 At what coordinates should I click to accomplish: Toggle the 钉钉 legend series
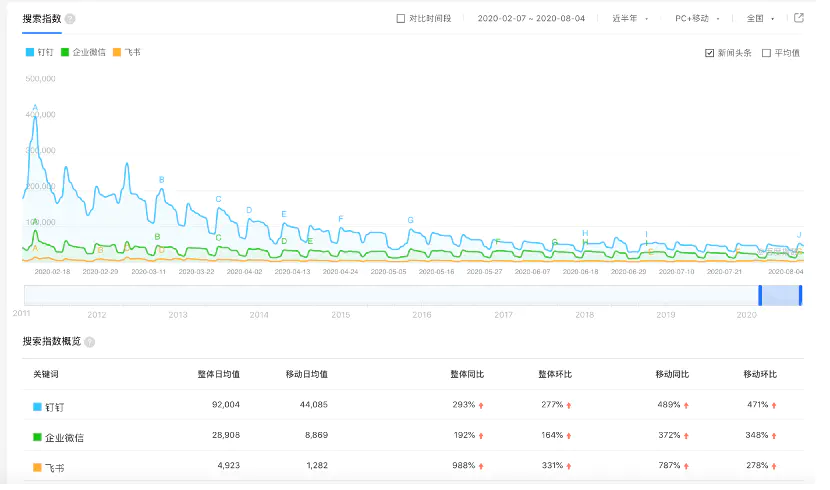click(x=40, y=52)
